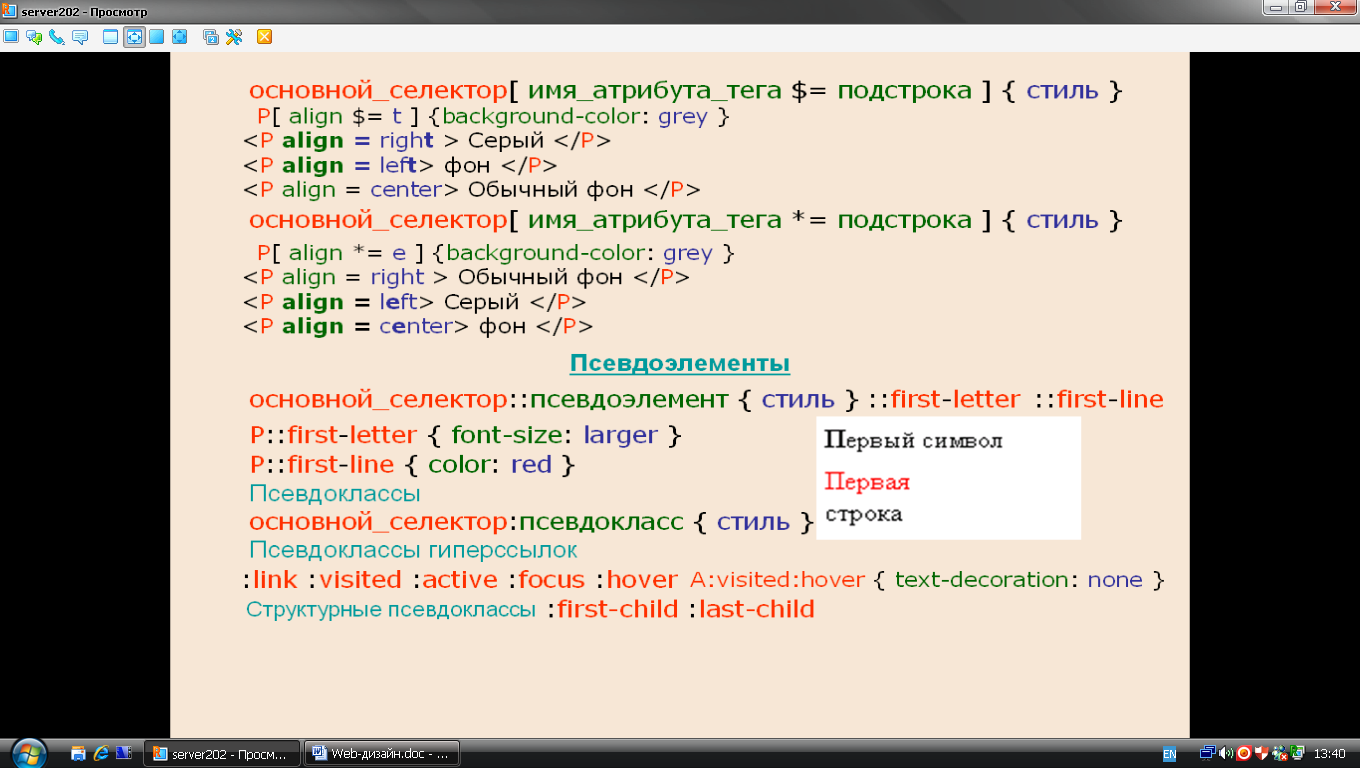Screen dimensions: 1360x768
Task: Start a voice call with the phone icon
Action: (57, 37)
